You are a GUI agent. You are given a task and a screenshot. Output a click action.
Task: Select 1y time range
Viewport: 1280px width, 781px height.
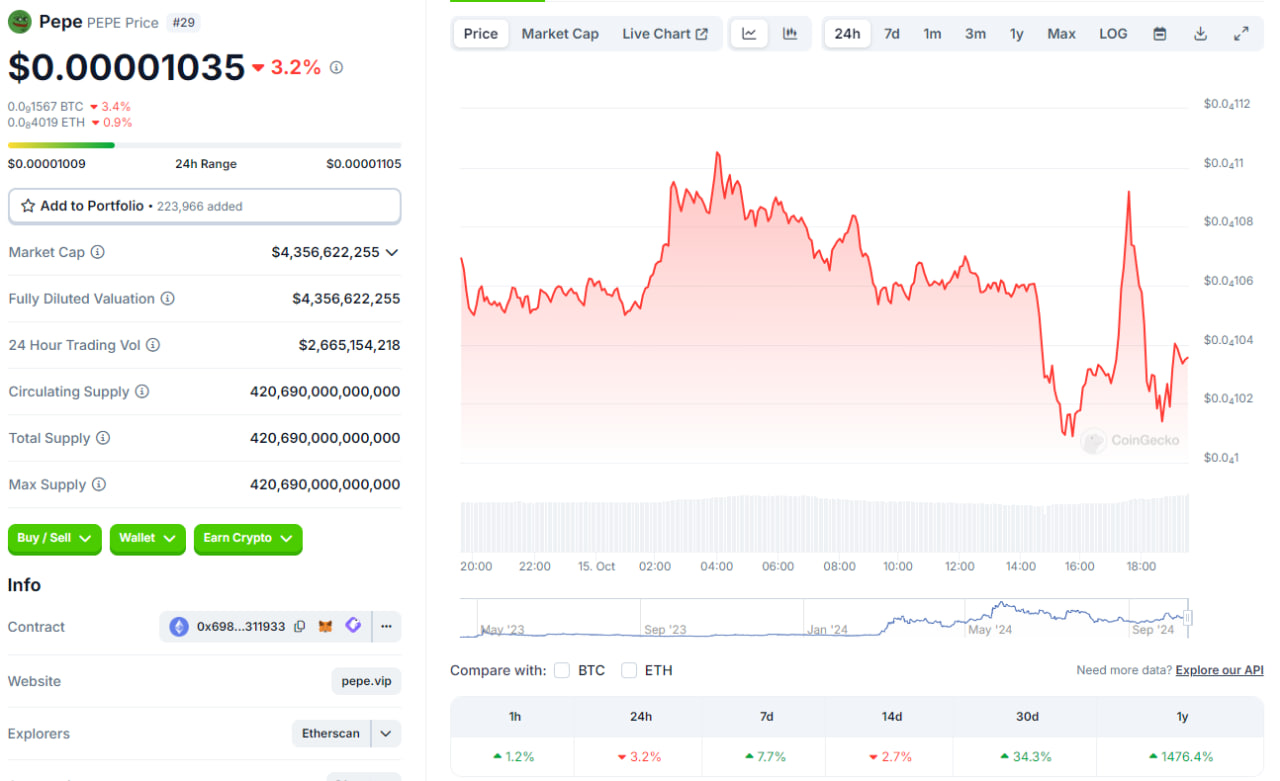pyautogui.click(x=1017, y=34)
